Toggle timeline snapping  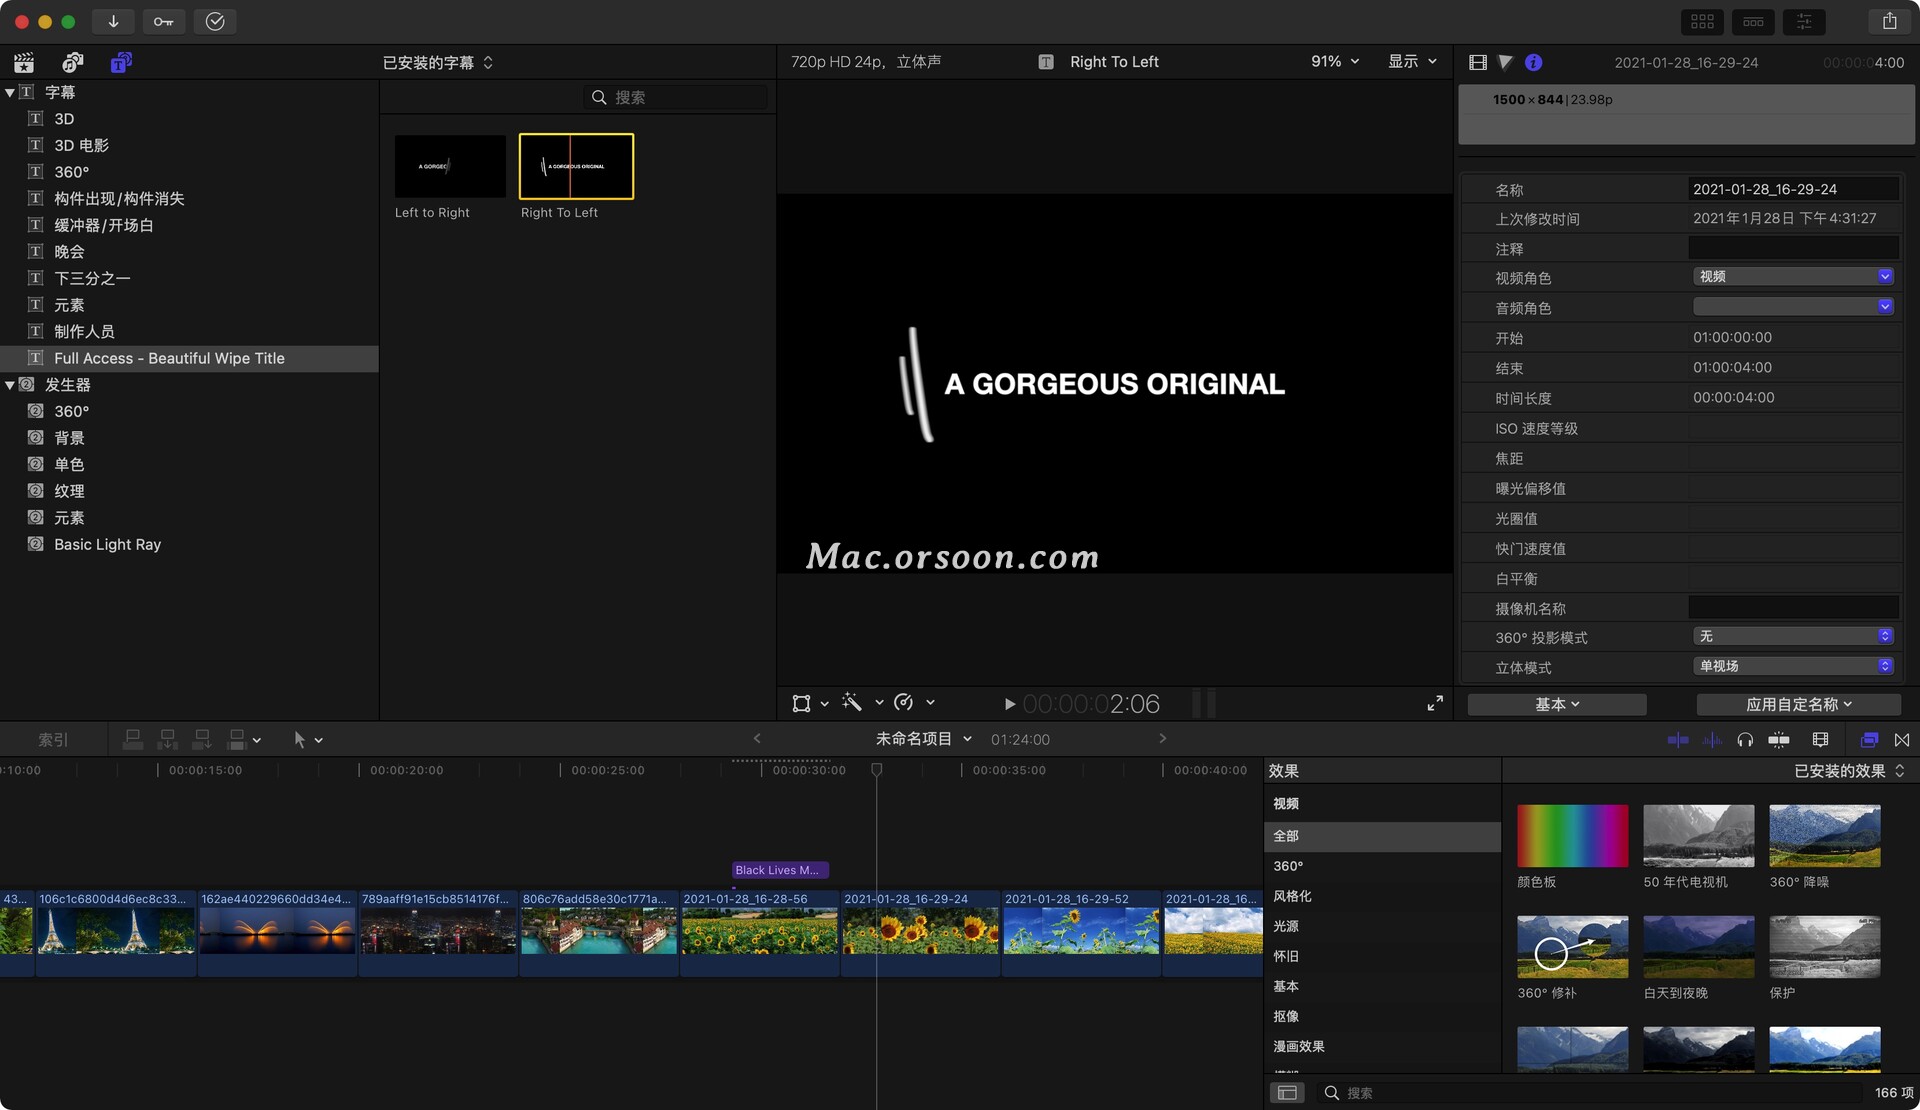coord(1779,740)
